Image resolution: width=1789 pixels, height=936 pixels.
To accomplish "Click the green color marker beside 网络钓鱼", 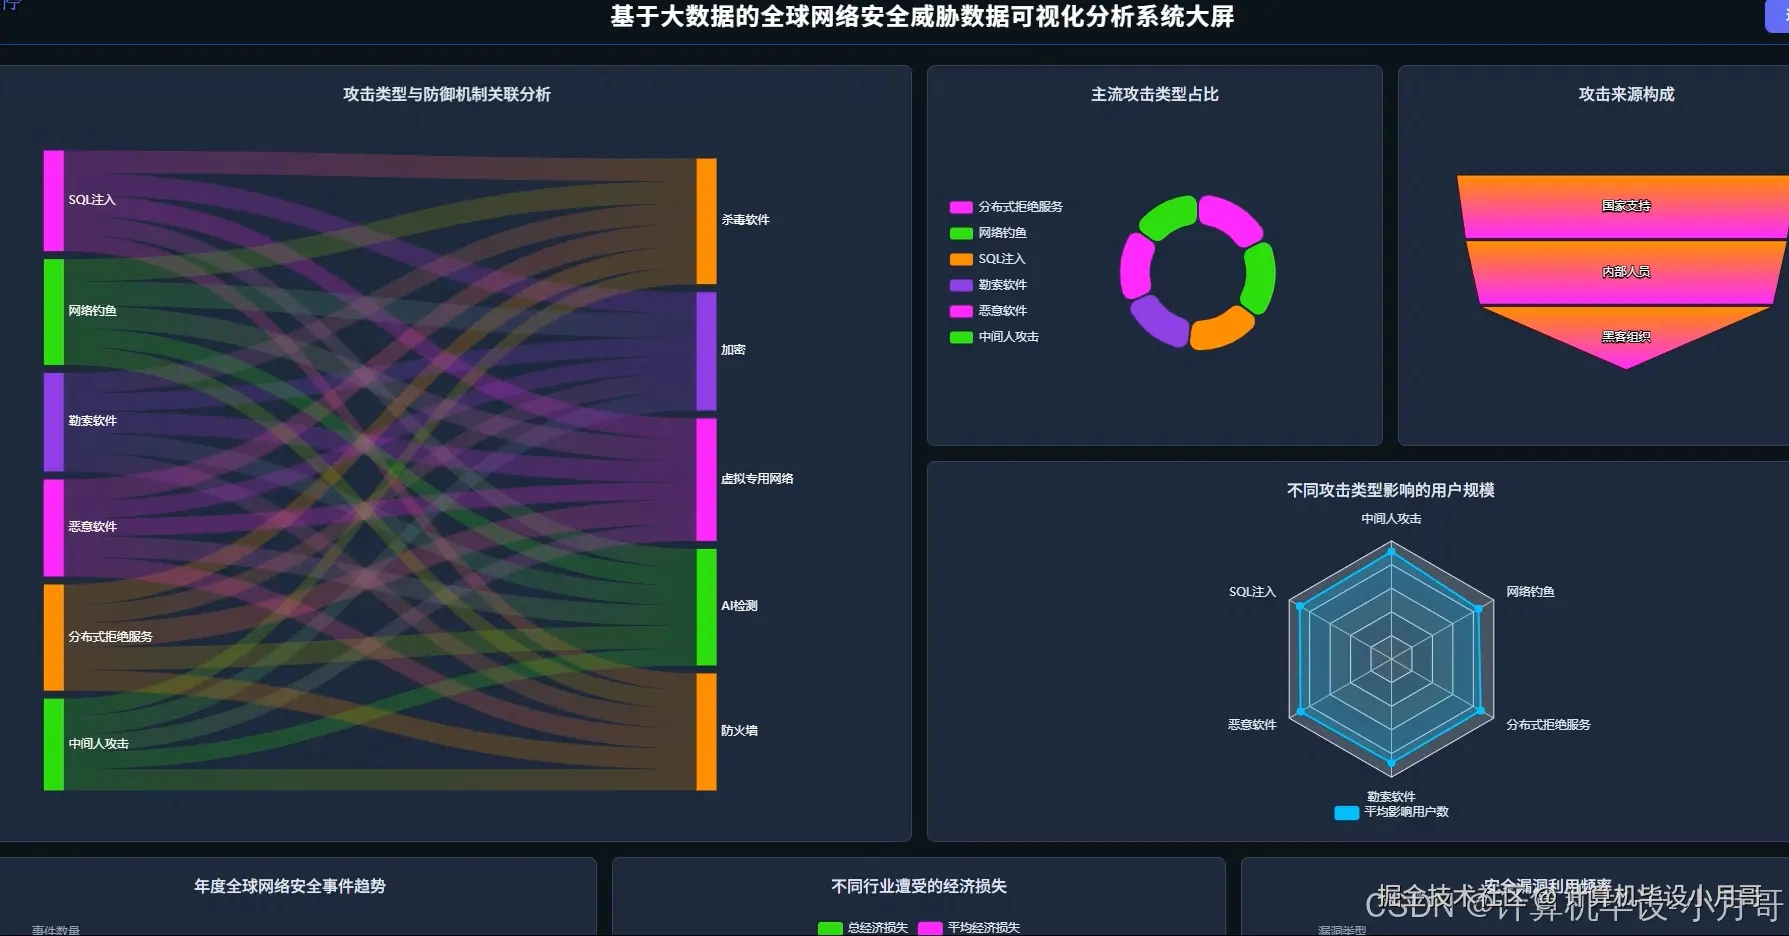I will (x=960, y=232).
